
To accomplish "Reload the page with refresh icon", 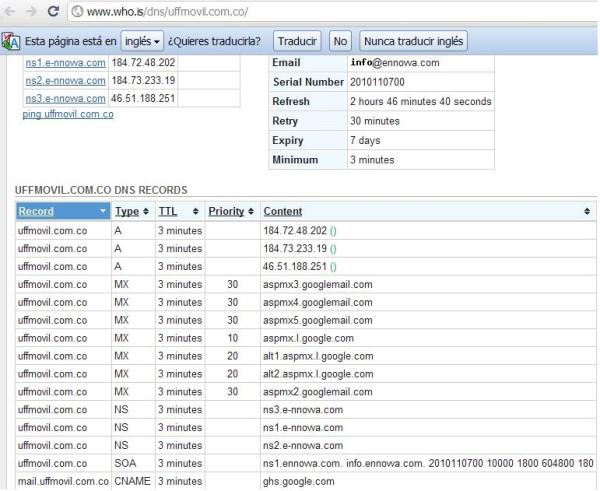I will (53, 11).
